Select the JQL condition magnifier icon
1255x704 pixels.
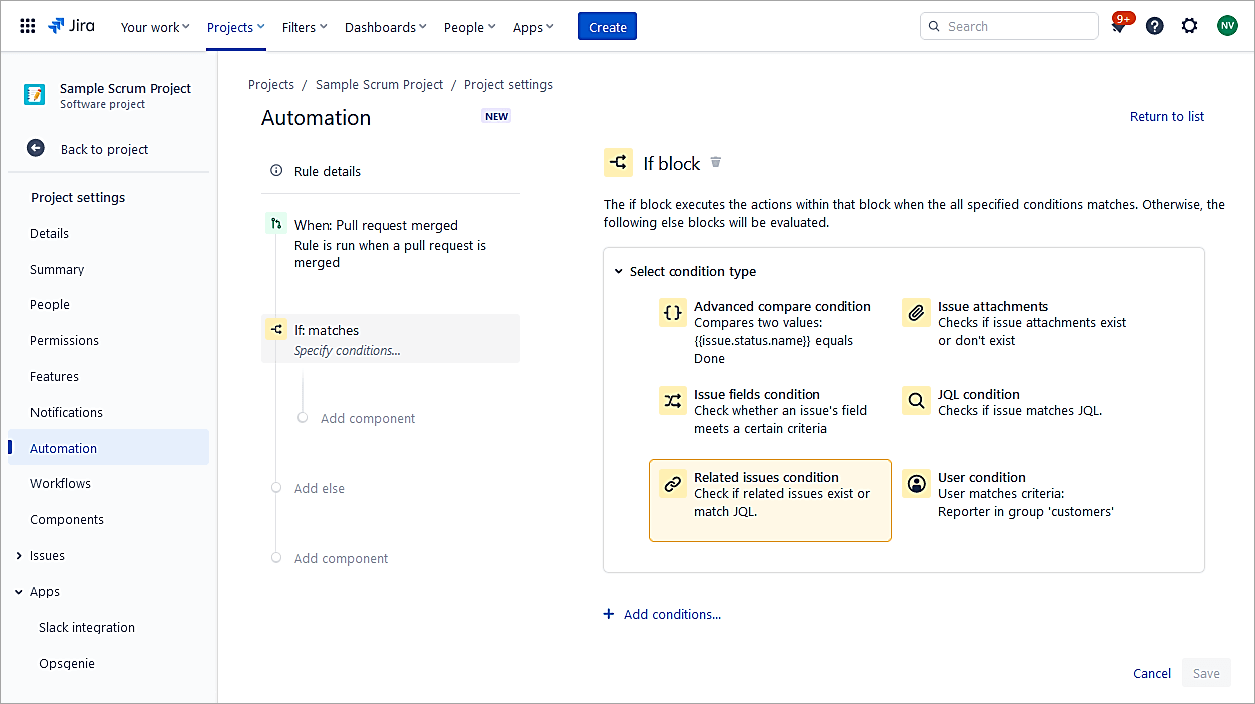coord(916,401)
